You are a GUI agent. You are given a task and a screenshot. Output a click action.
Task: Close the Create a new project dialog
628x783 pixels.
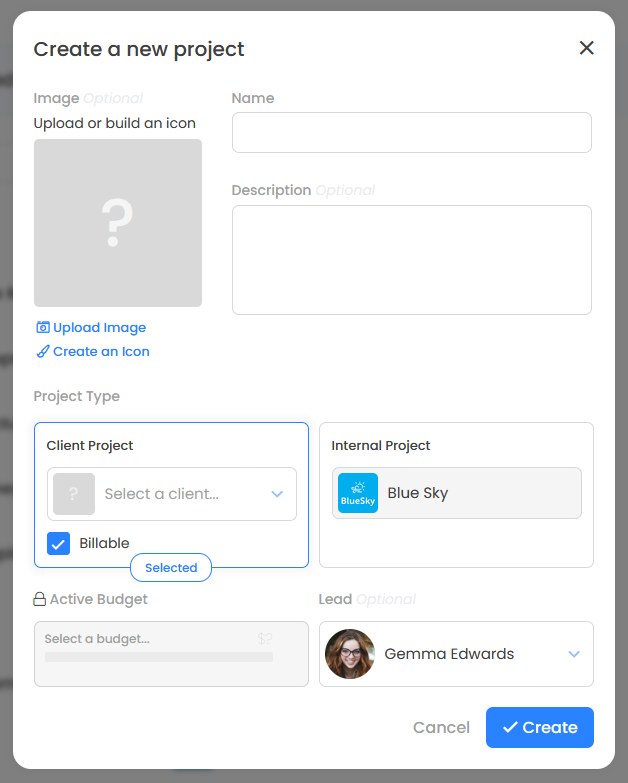[x=587, y=48]
